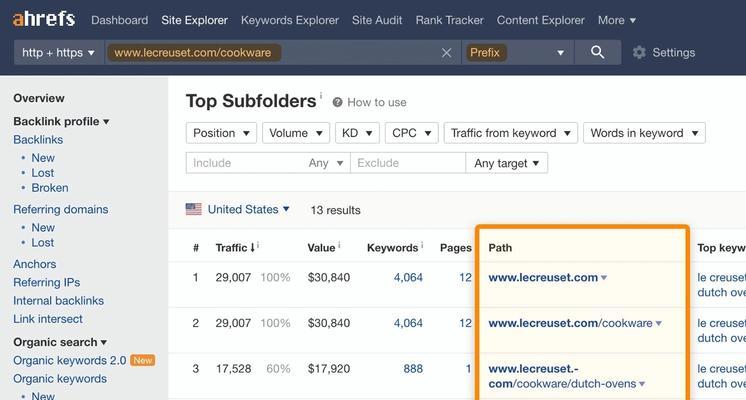This screenshot has width=746, height=400.
Task: Open Content Explorer
Action: click(540, 20)
